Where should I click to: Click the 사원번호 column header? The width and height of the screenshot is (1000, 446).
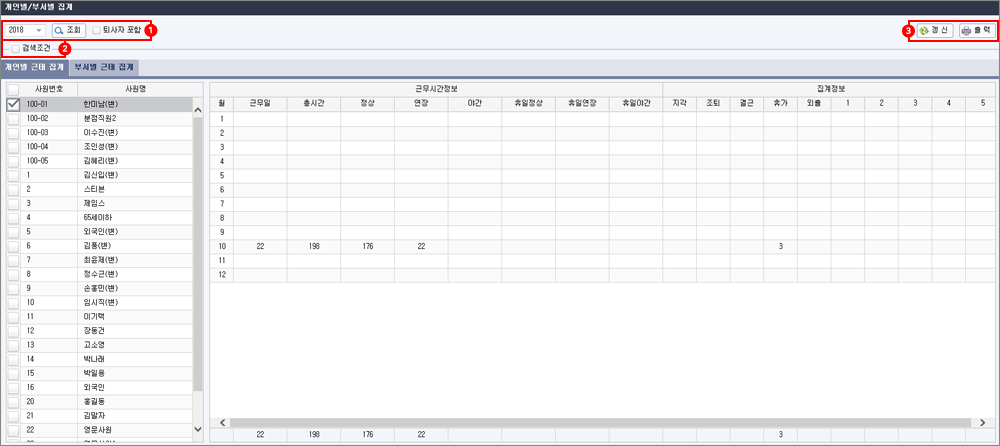pyautogui.click(x=49, y=89)
